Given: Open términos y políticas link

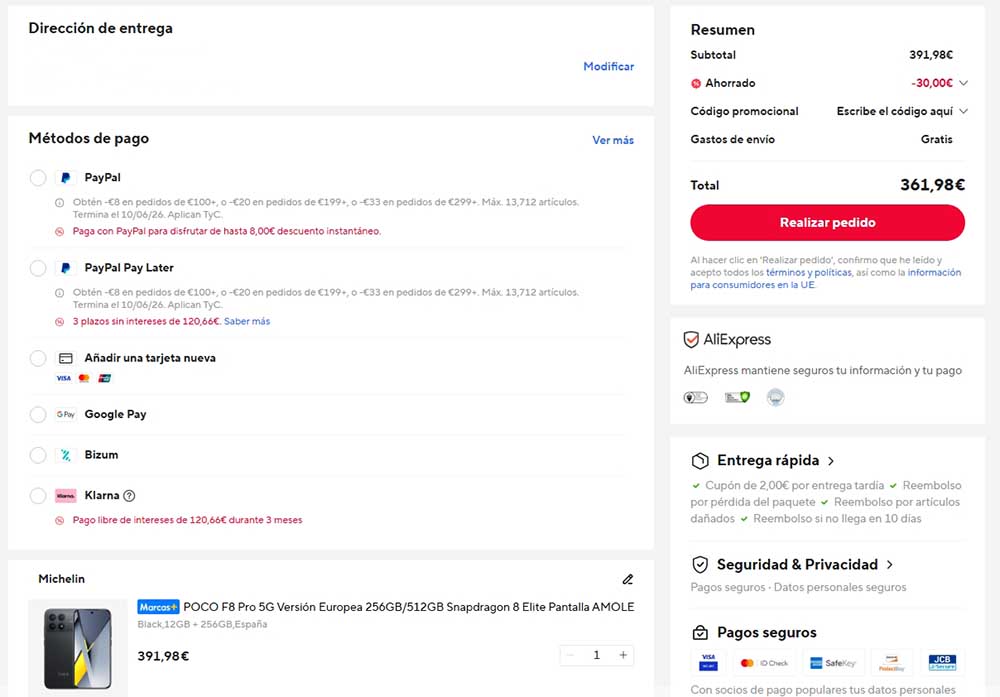Looking at the screenshot, I should pyautogui.click(x=809, y=272).
